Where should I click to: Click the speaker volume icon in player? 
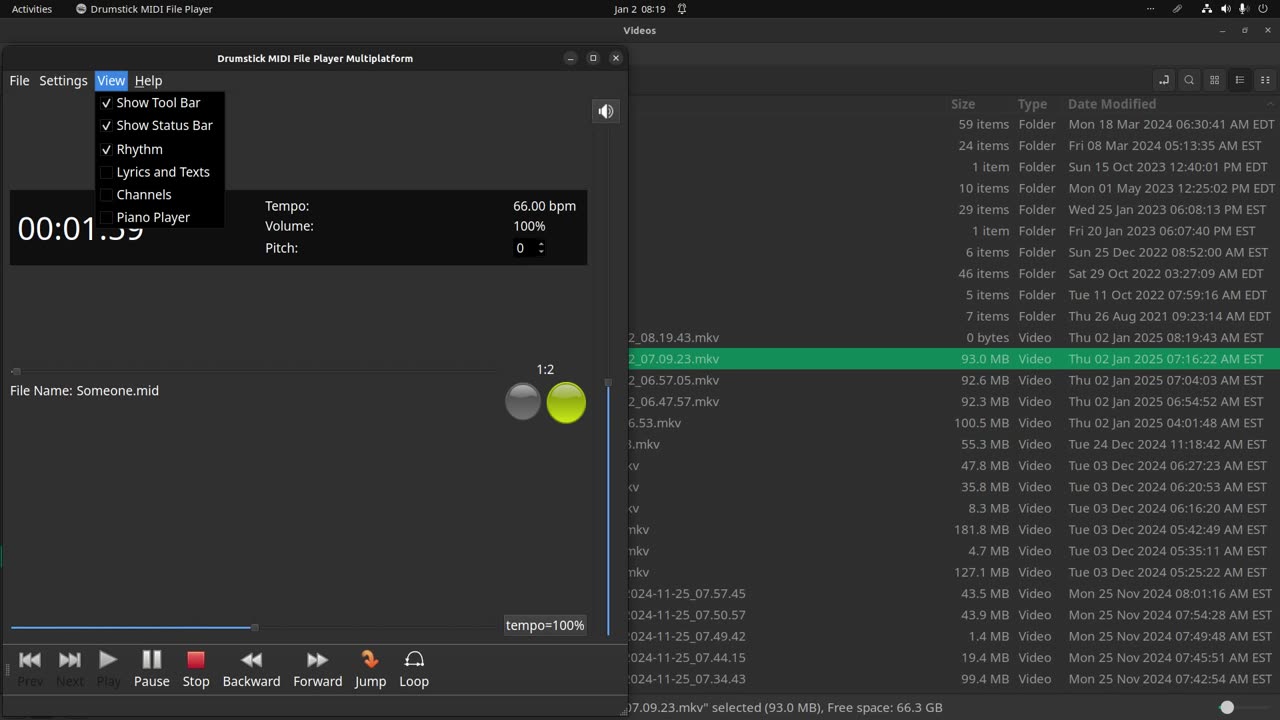[x=605, y=111]
